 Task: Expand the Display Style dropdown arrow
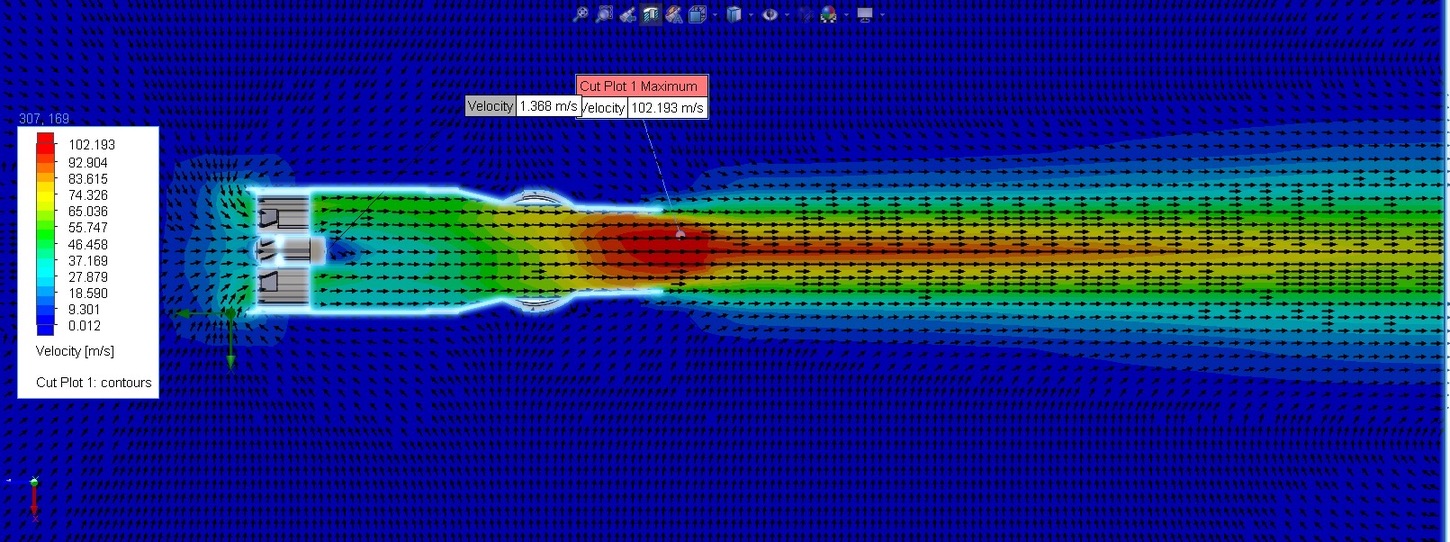(x=751, y=15)
